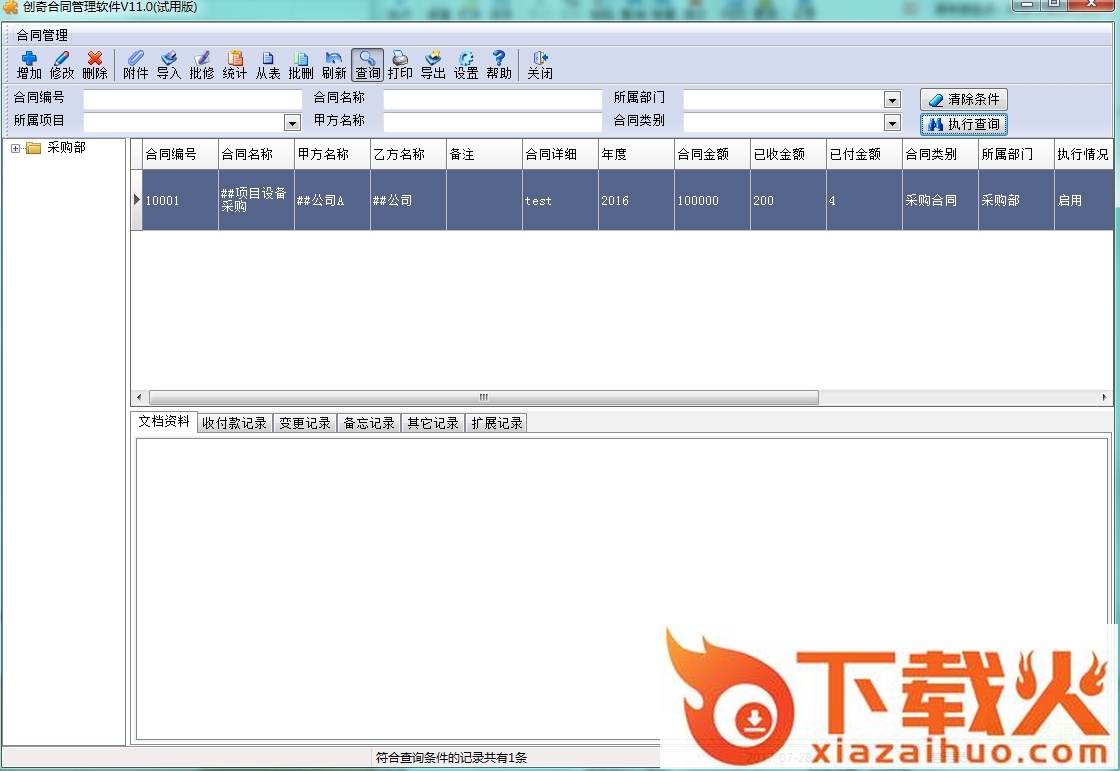This screenshot has height=771, width=1120.
Task: Switch to the 变更记录 tab
Action: [305, 423]
